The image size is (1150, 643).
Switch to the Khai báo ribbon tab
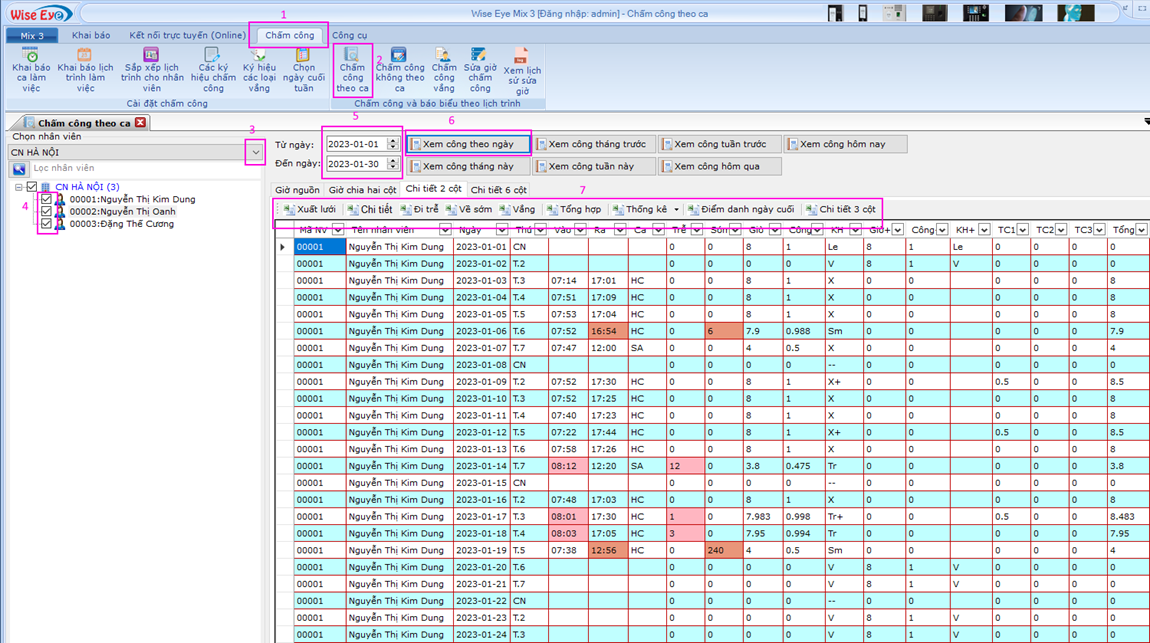click(91, 35)
